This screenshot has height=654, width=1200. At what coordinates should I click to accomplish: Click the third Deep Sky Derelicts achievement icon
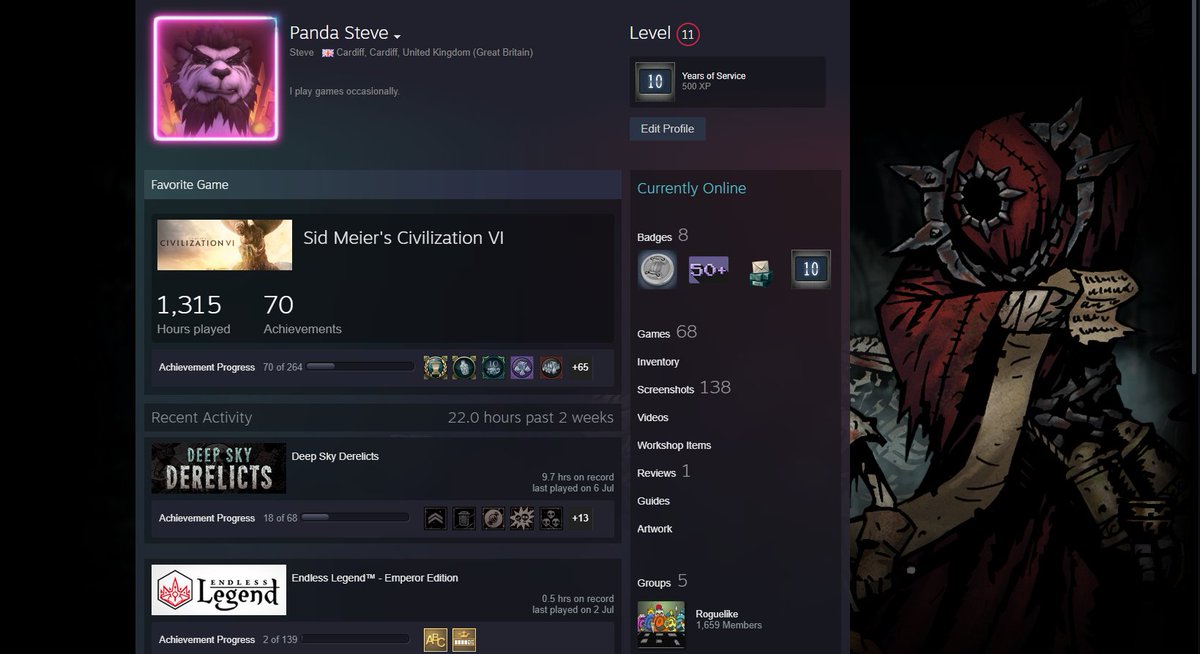(493, 518)
